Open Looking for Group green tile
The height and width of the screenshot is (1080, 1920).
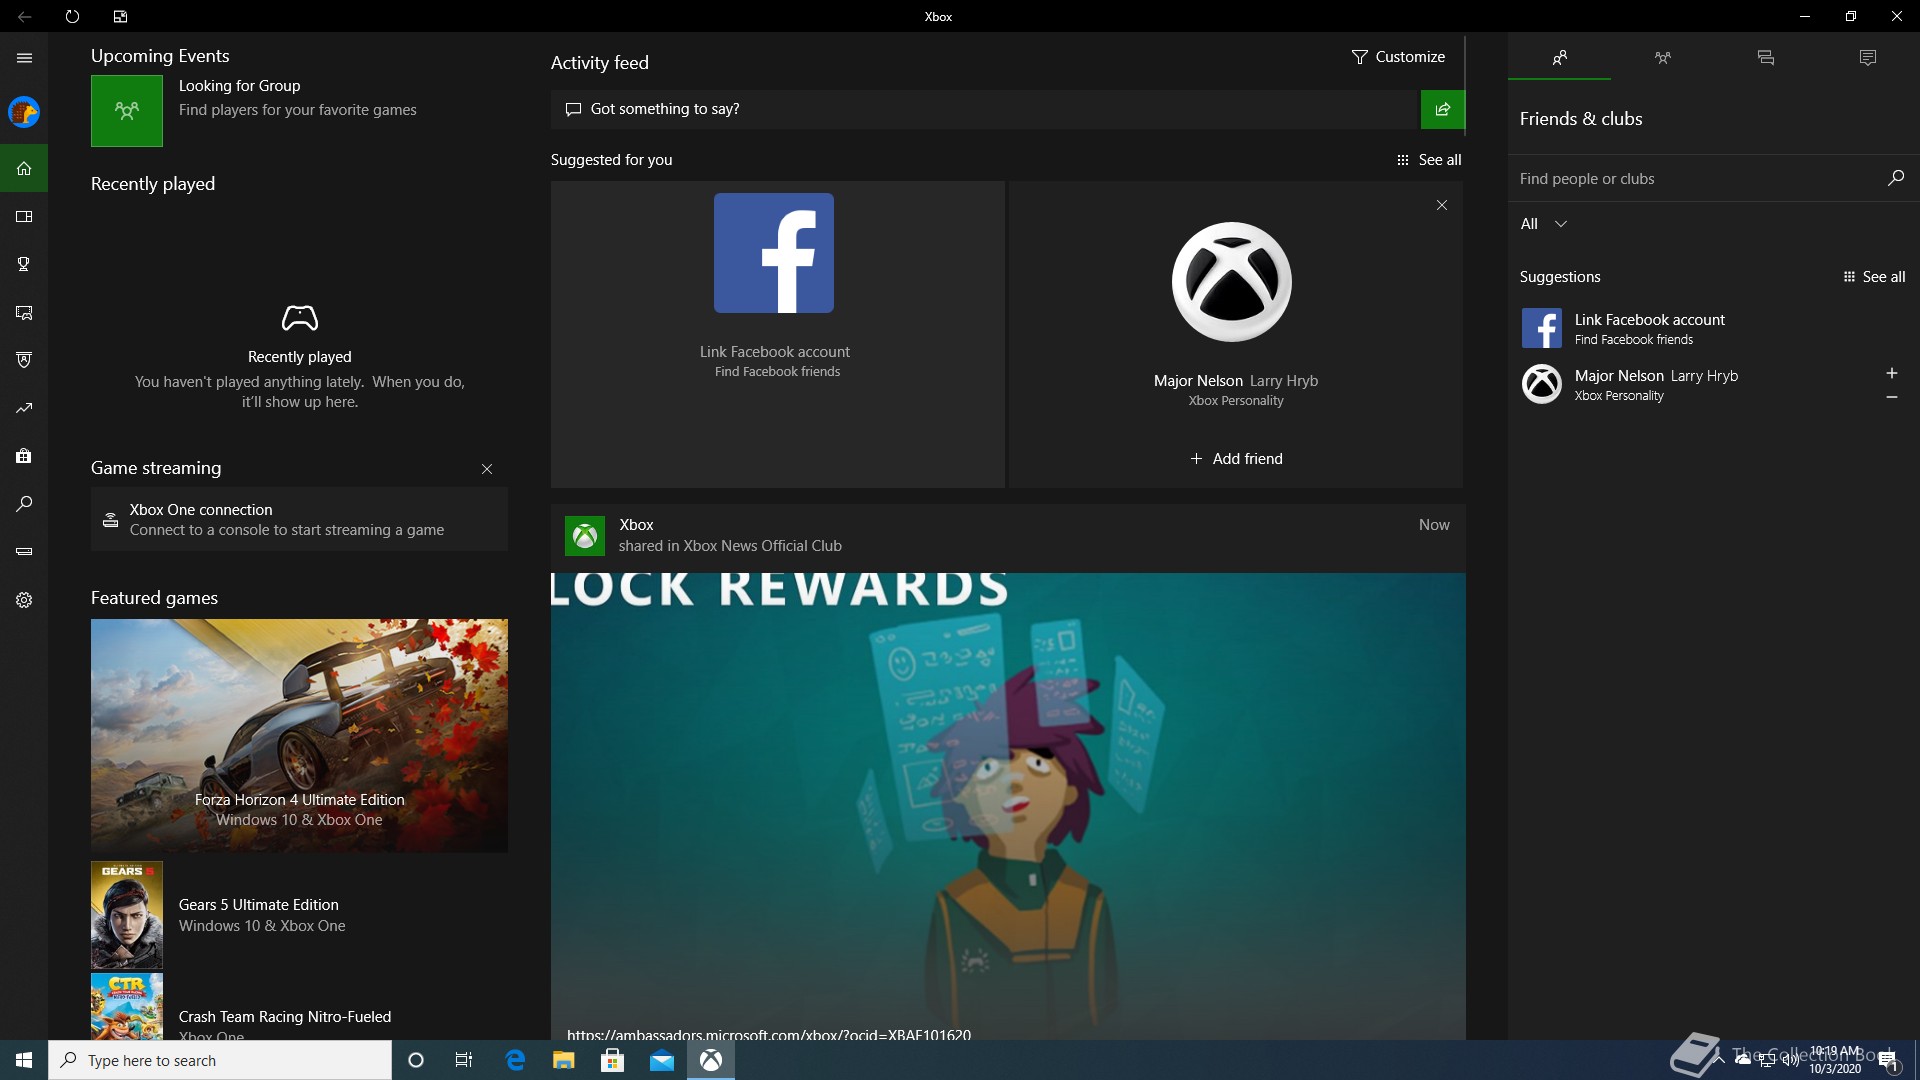127,111
